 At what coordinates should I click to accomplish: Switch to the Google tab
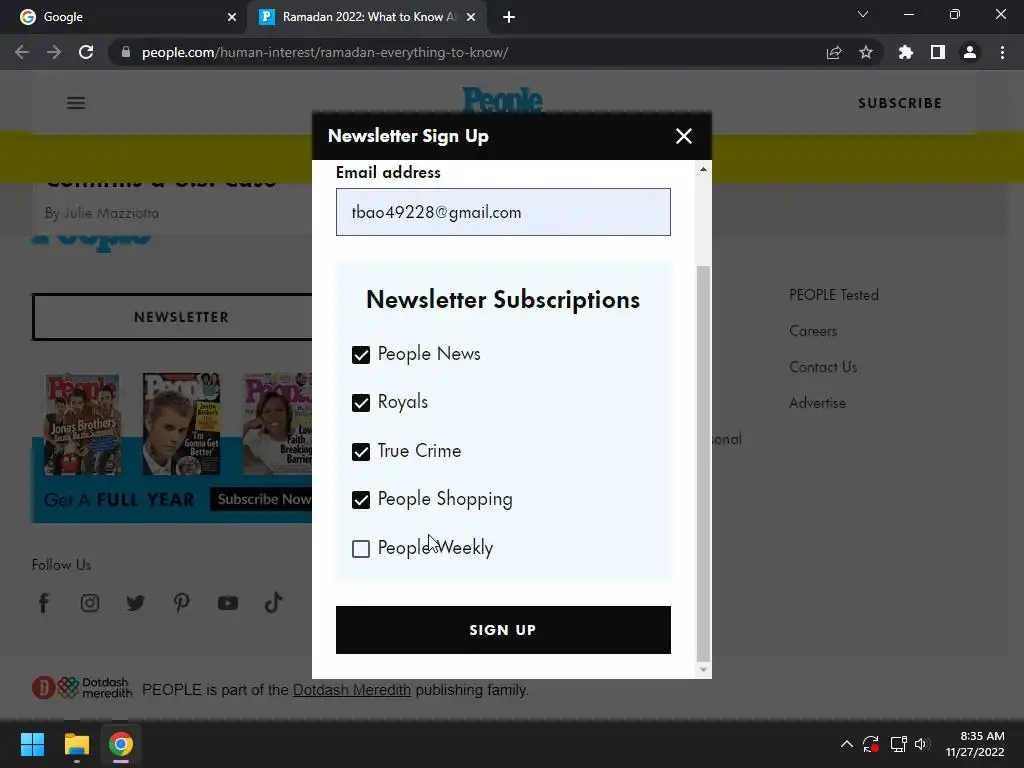click(x=124, y=17)
